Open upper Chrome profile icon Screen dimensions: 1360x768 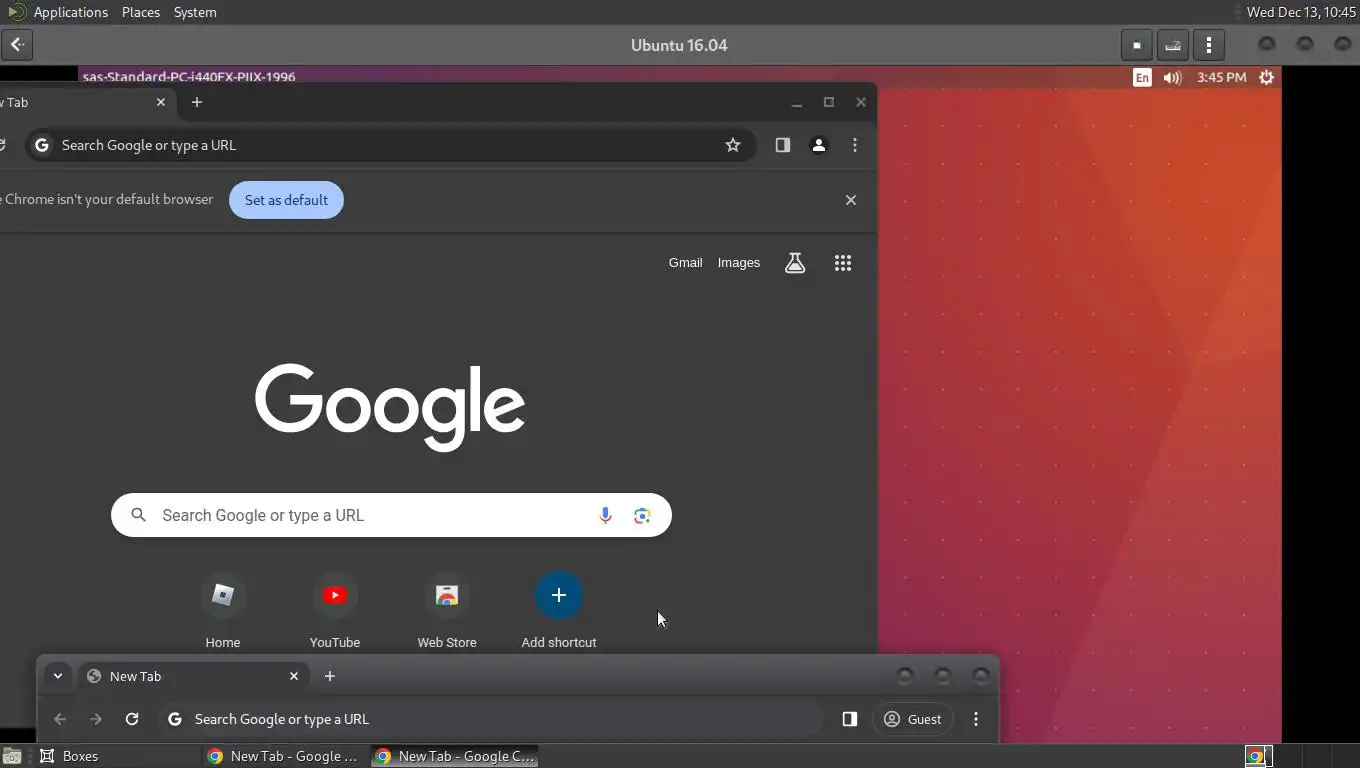click(818, 145)
